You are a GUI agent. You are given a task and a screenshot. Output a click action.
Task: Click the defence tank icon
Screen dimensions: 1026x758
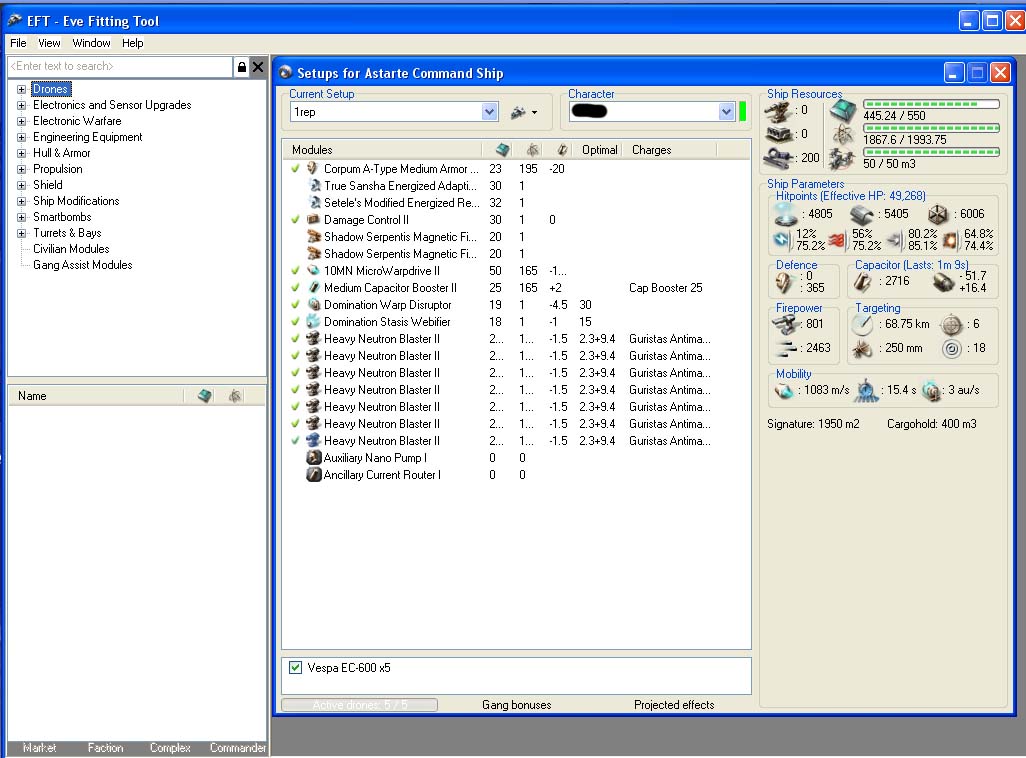pyautogui.click(x=784, y=282)
